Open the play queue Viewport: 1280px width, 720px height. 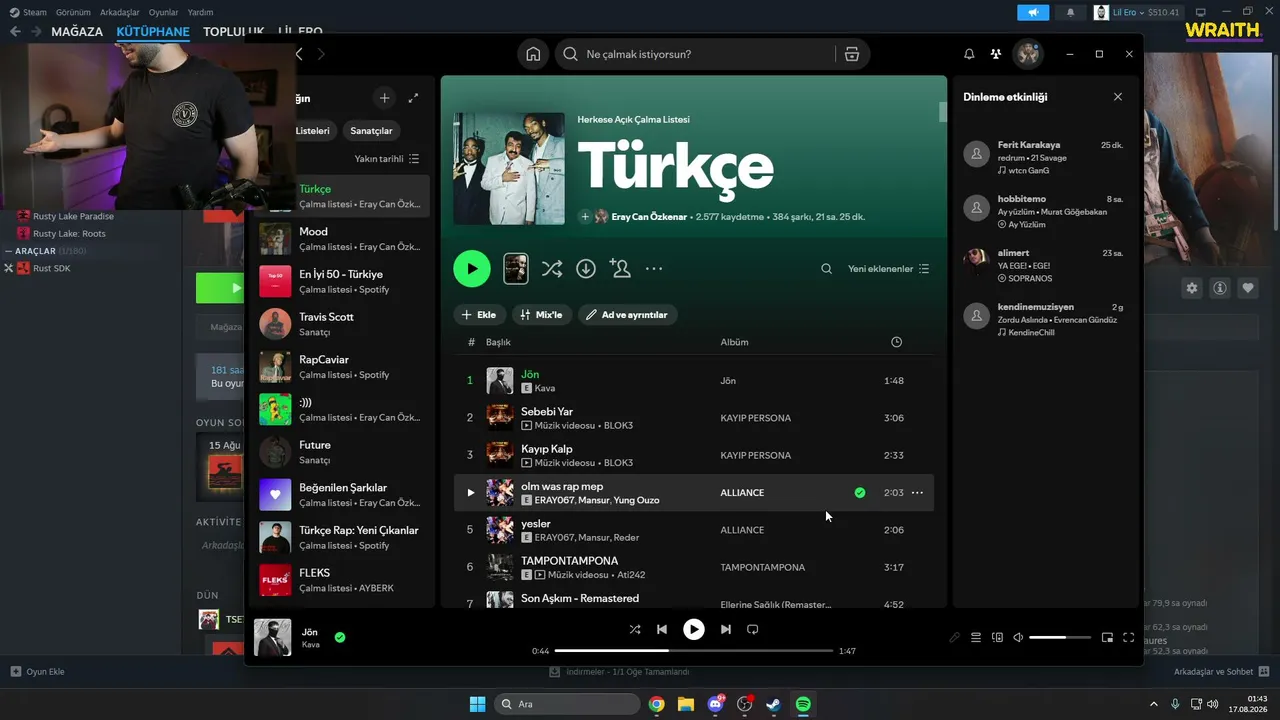point(976,637)
